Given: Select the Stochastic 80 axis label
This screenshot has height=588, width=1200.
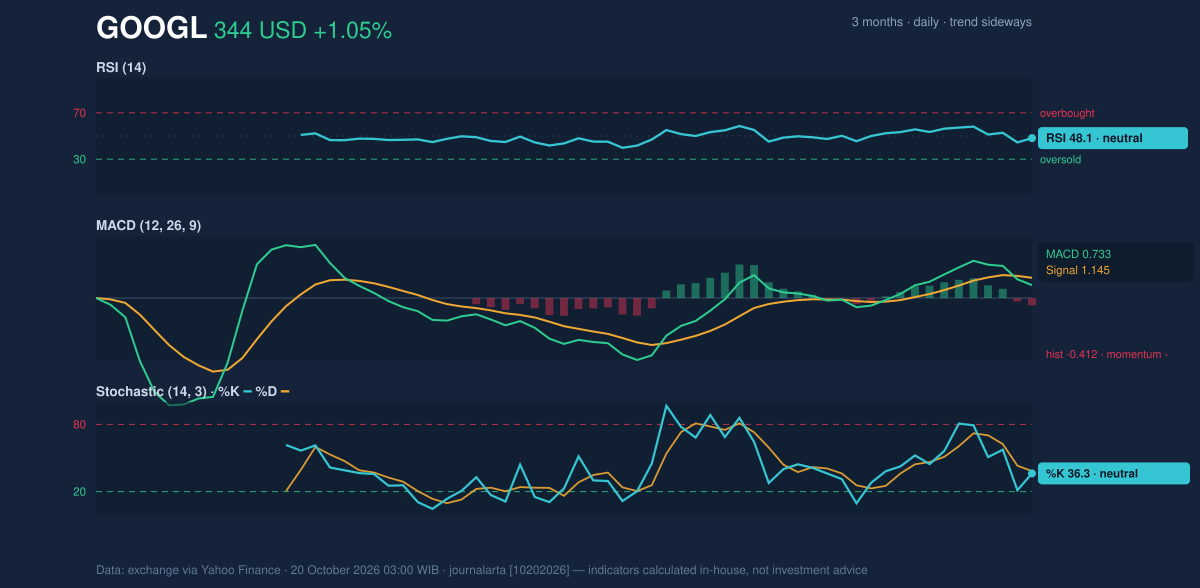Looking at the screenshot, I should pyautogui.click(x=79, y=425).
